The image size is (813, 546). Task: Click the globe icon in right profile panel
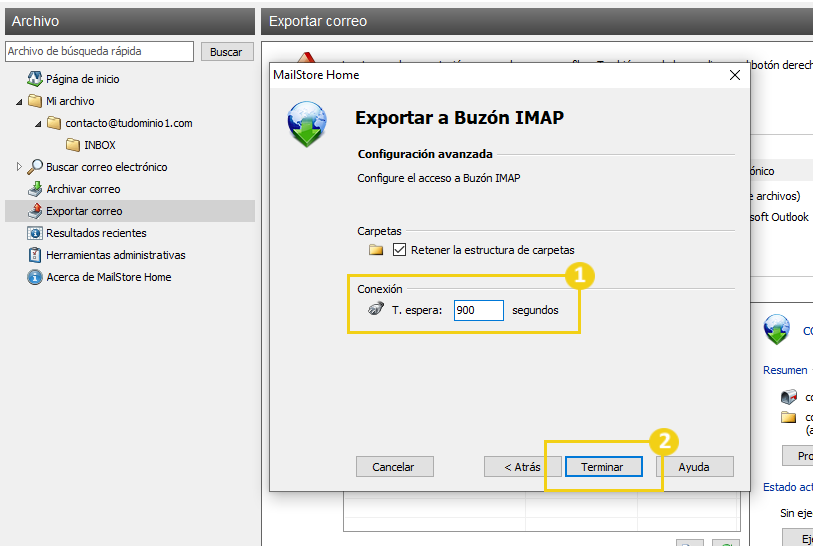(x=776, y=329)
